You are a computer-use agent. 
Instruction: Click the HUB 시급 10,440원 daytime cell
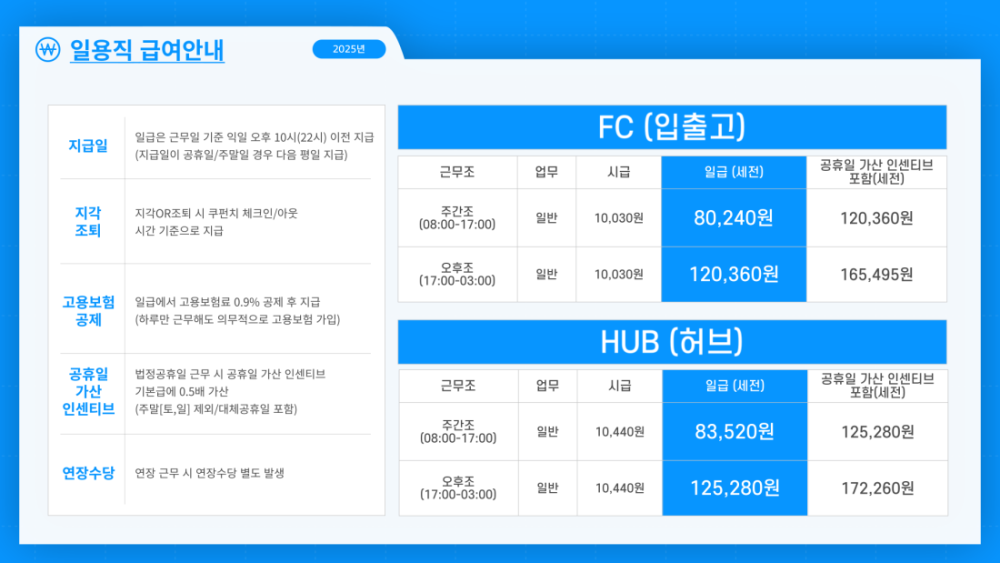point(620,432)
